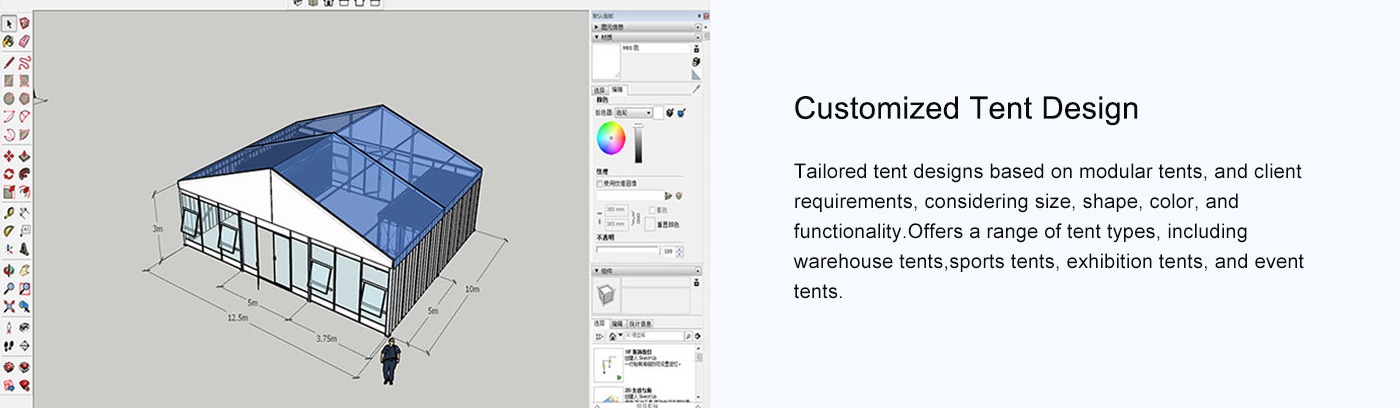Select the Arc tool
Viewport: 1400px width, 408px height.
[9, 116]
